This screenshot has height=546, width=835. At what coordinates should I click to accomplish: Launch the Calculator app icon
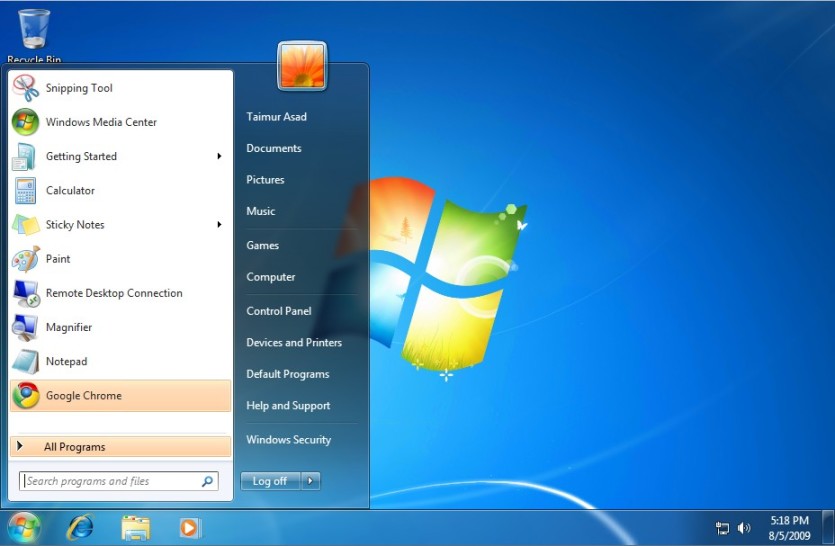click(x=25, y=191)
